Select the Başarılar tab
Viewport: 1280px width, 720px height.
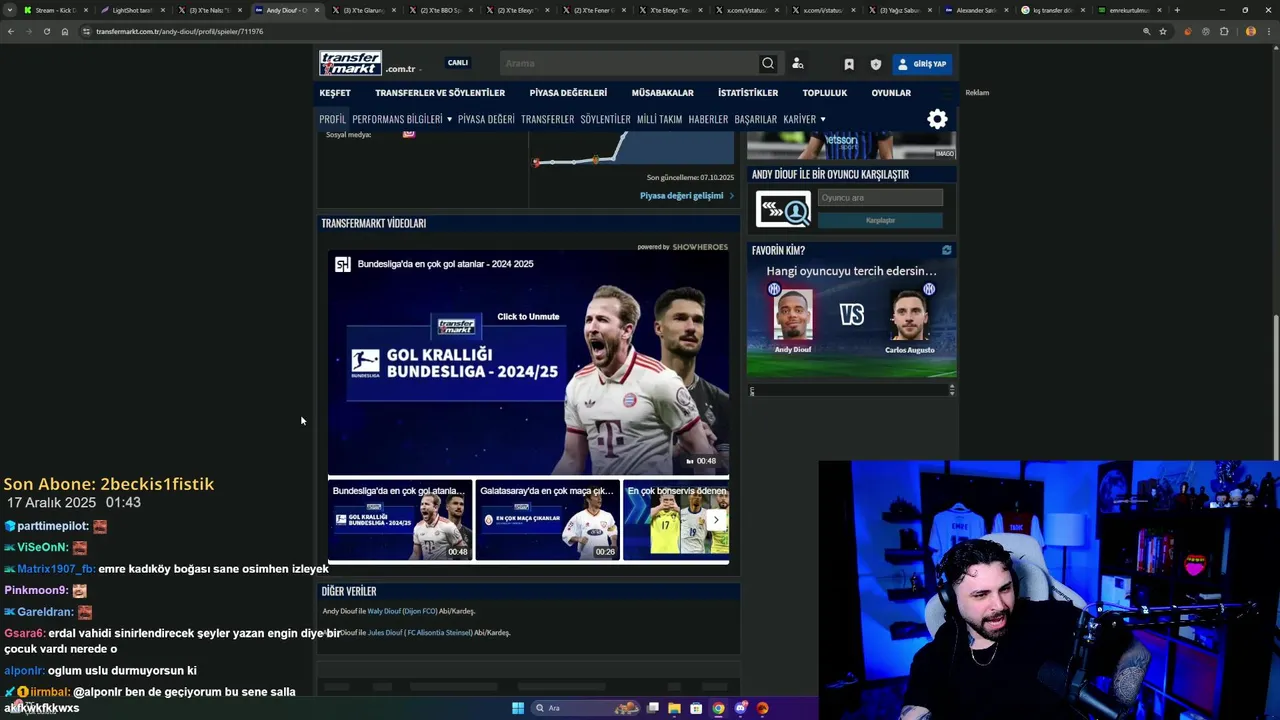pos(755,119)
